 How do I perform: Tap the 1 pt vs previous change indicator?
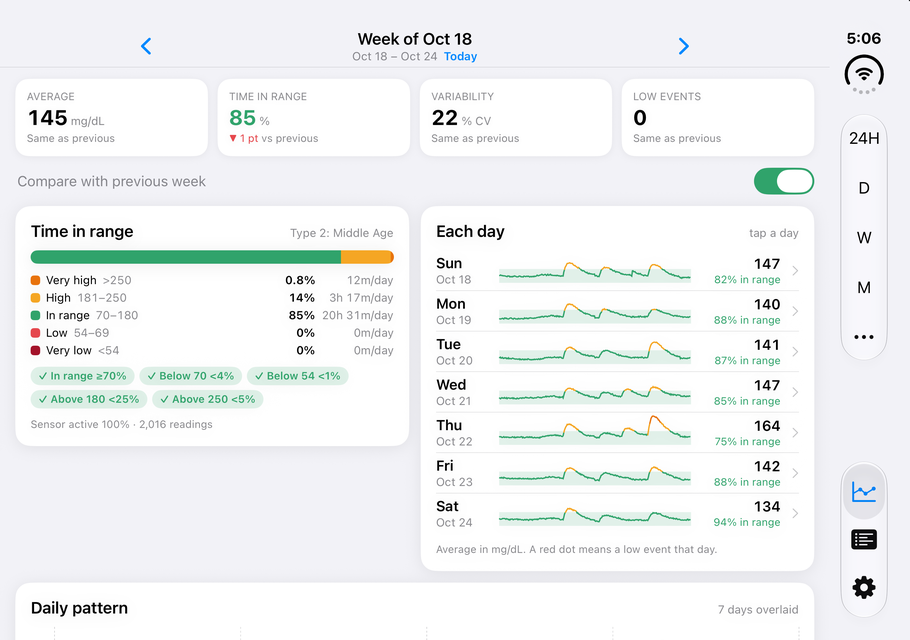(x=273, y=139)
